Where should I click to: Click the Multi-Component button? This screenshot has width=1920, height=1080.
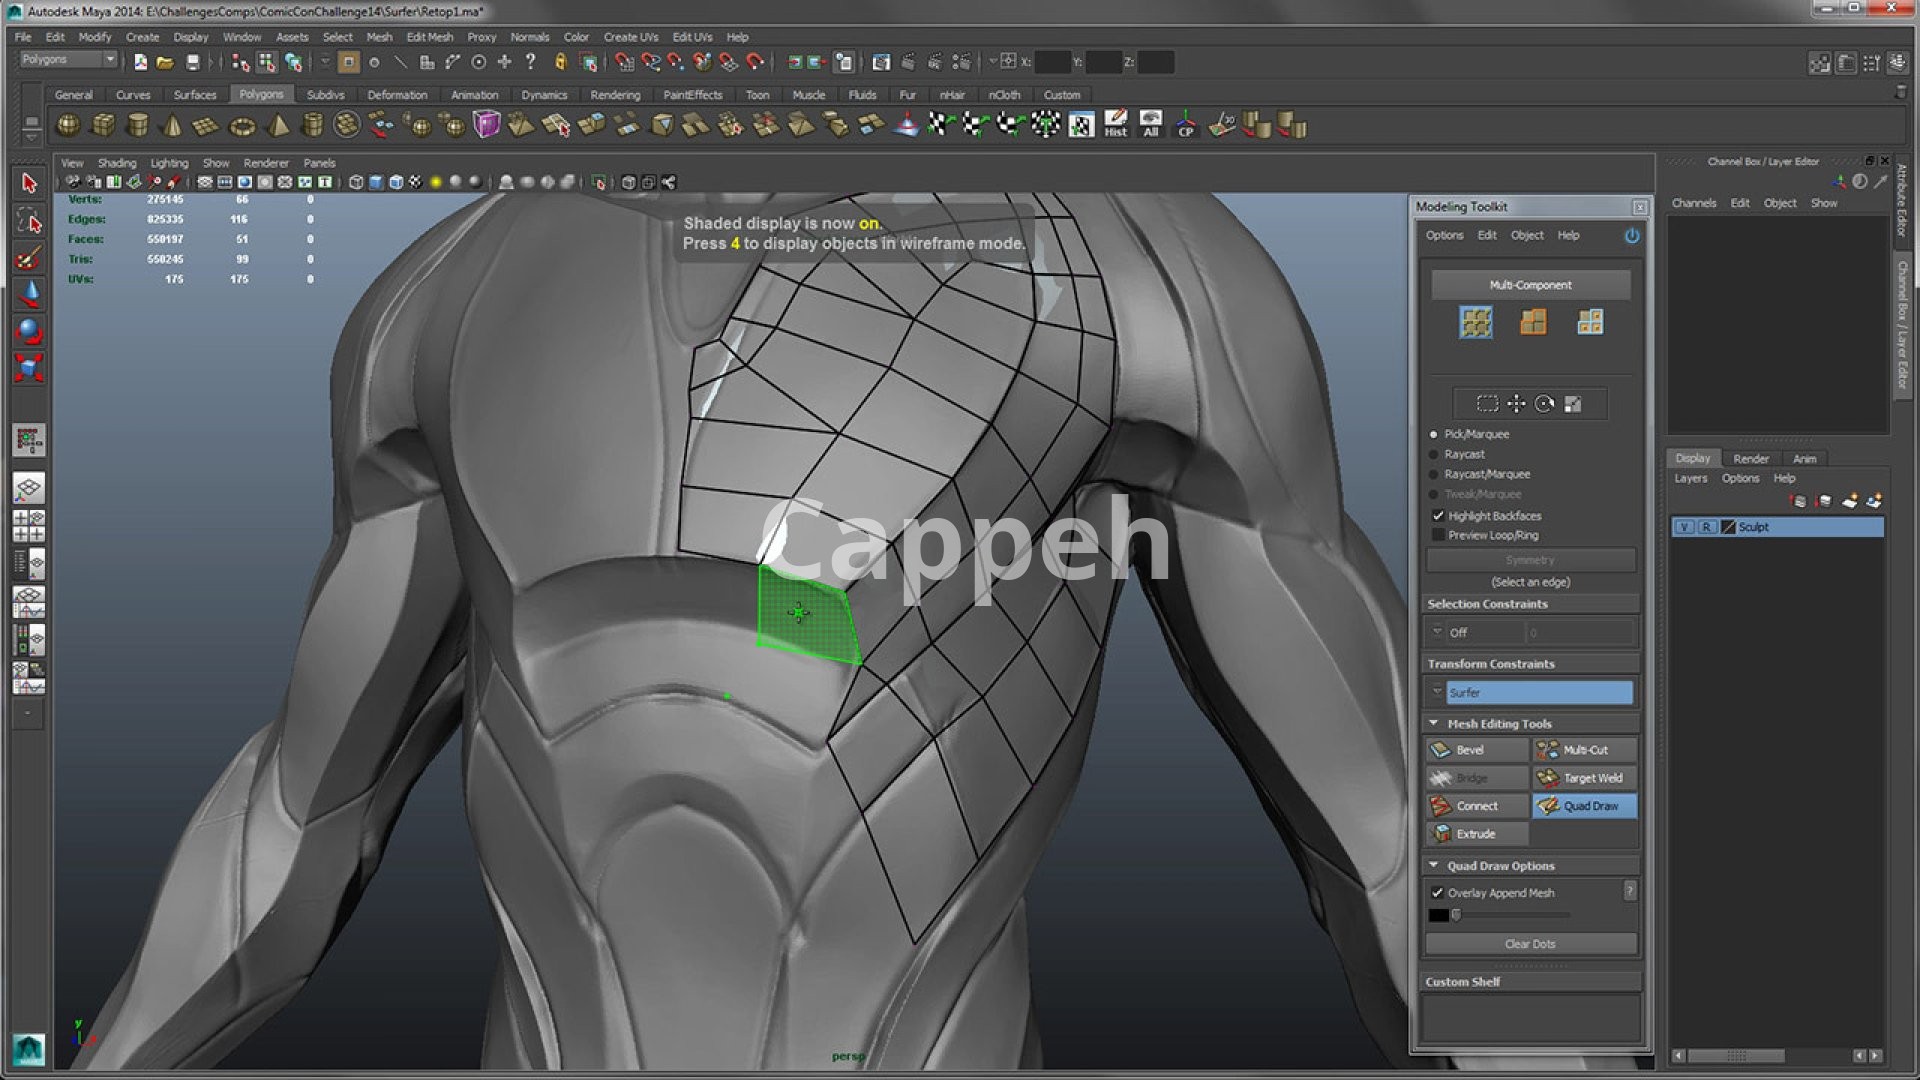1530,285
